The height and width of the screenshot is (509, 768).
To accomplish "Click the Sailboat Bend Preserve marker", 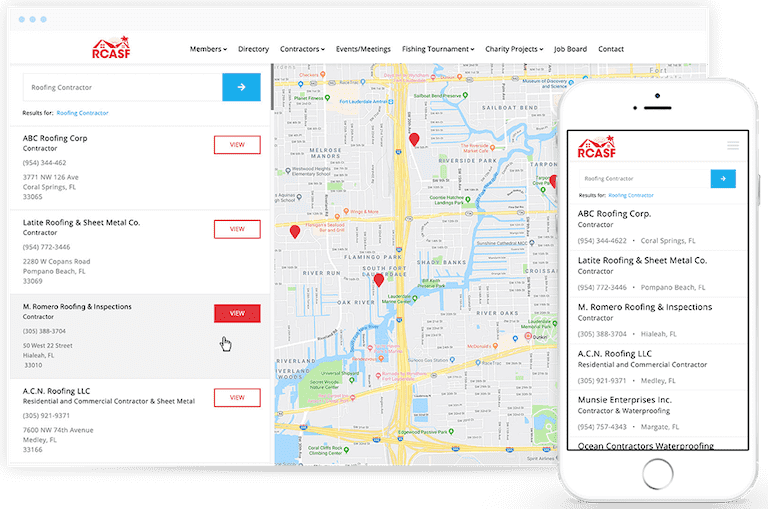I will (465, 95).
